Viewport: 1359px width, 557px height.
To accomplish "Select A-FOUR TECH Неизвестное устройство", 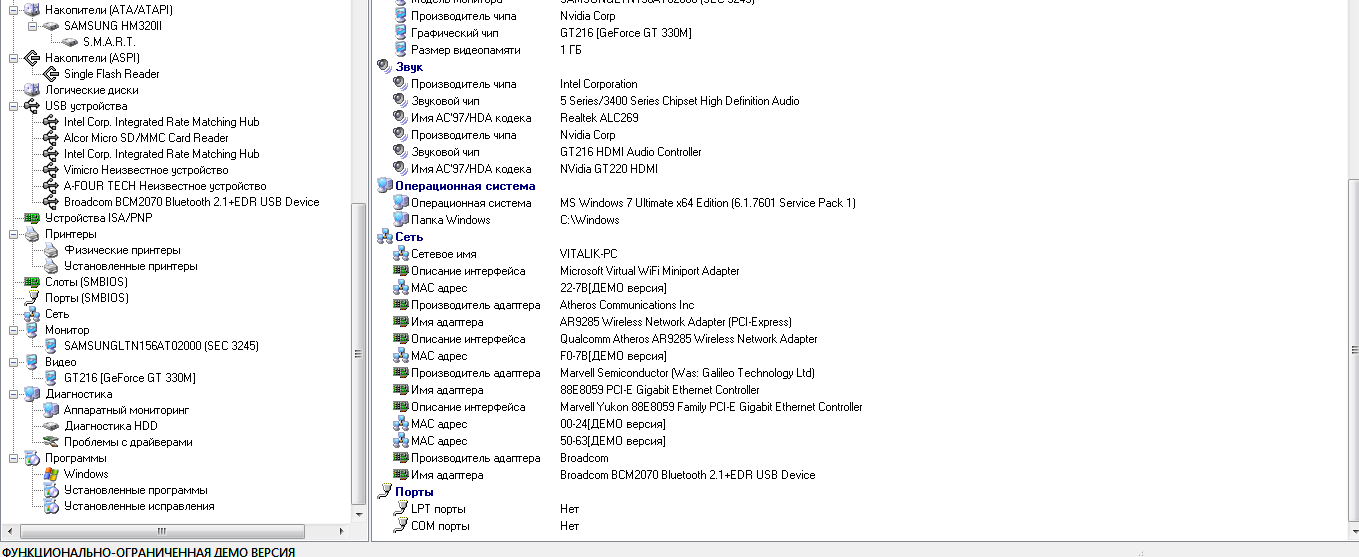I will [x=165, y=186].
